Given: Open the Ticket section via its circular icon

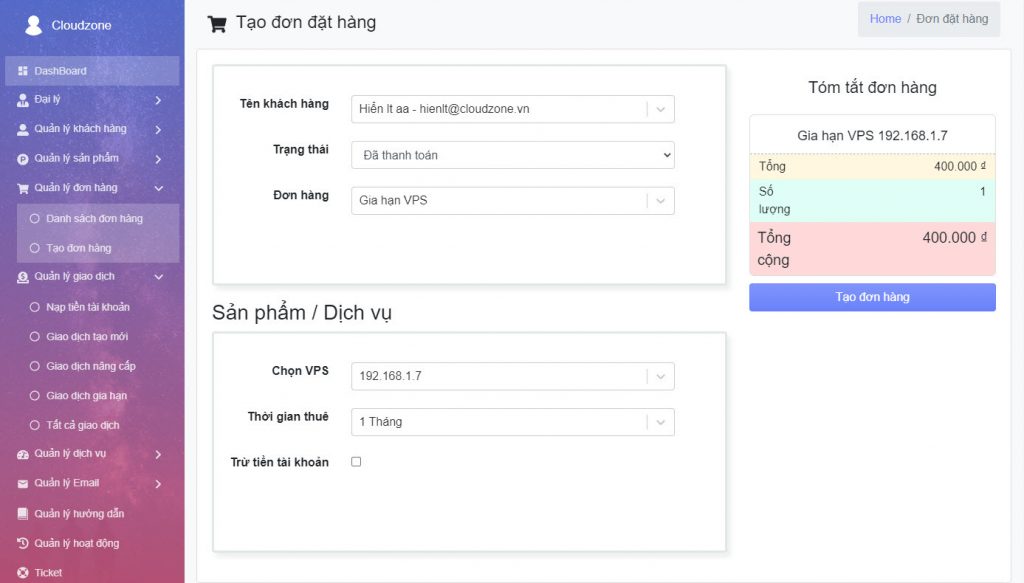Looking at the screenshot, I should click(x=24, y=572).
